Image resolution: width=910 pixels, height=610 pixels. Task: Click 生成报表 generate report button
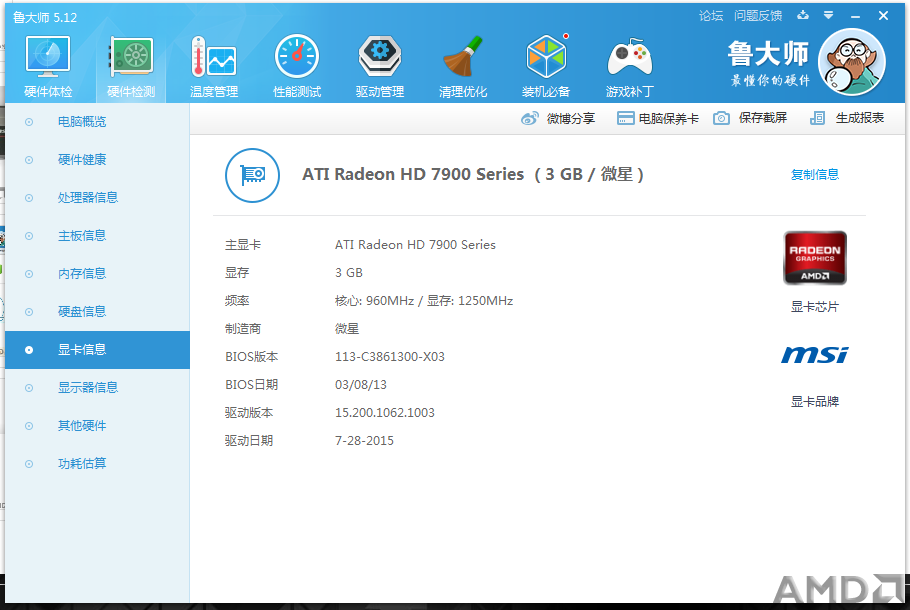(847, 118)
